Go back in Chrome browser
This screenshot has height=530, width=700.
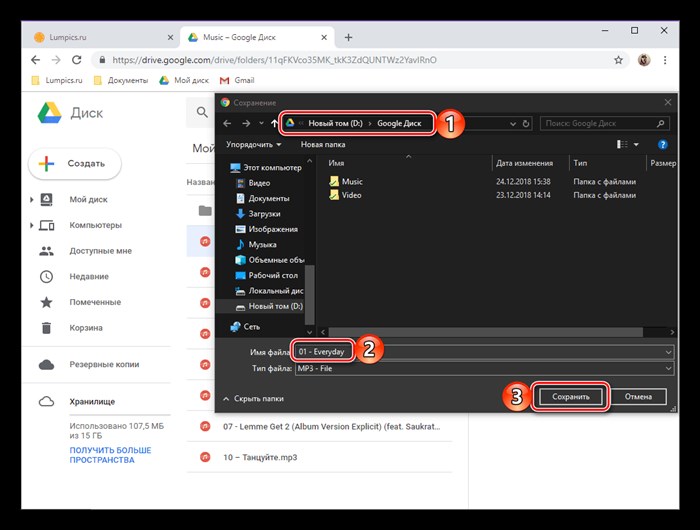35,60
